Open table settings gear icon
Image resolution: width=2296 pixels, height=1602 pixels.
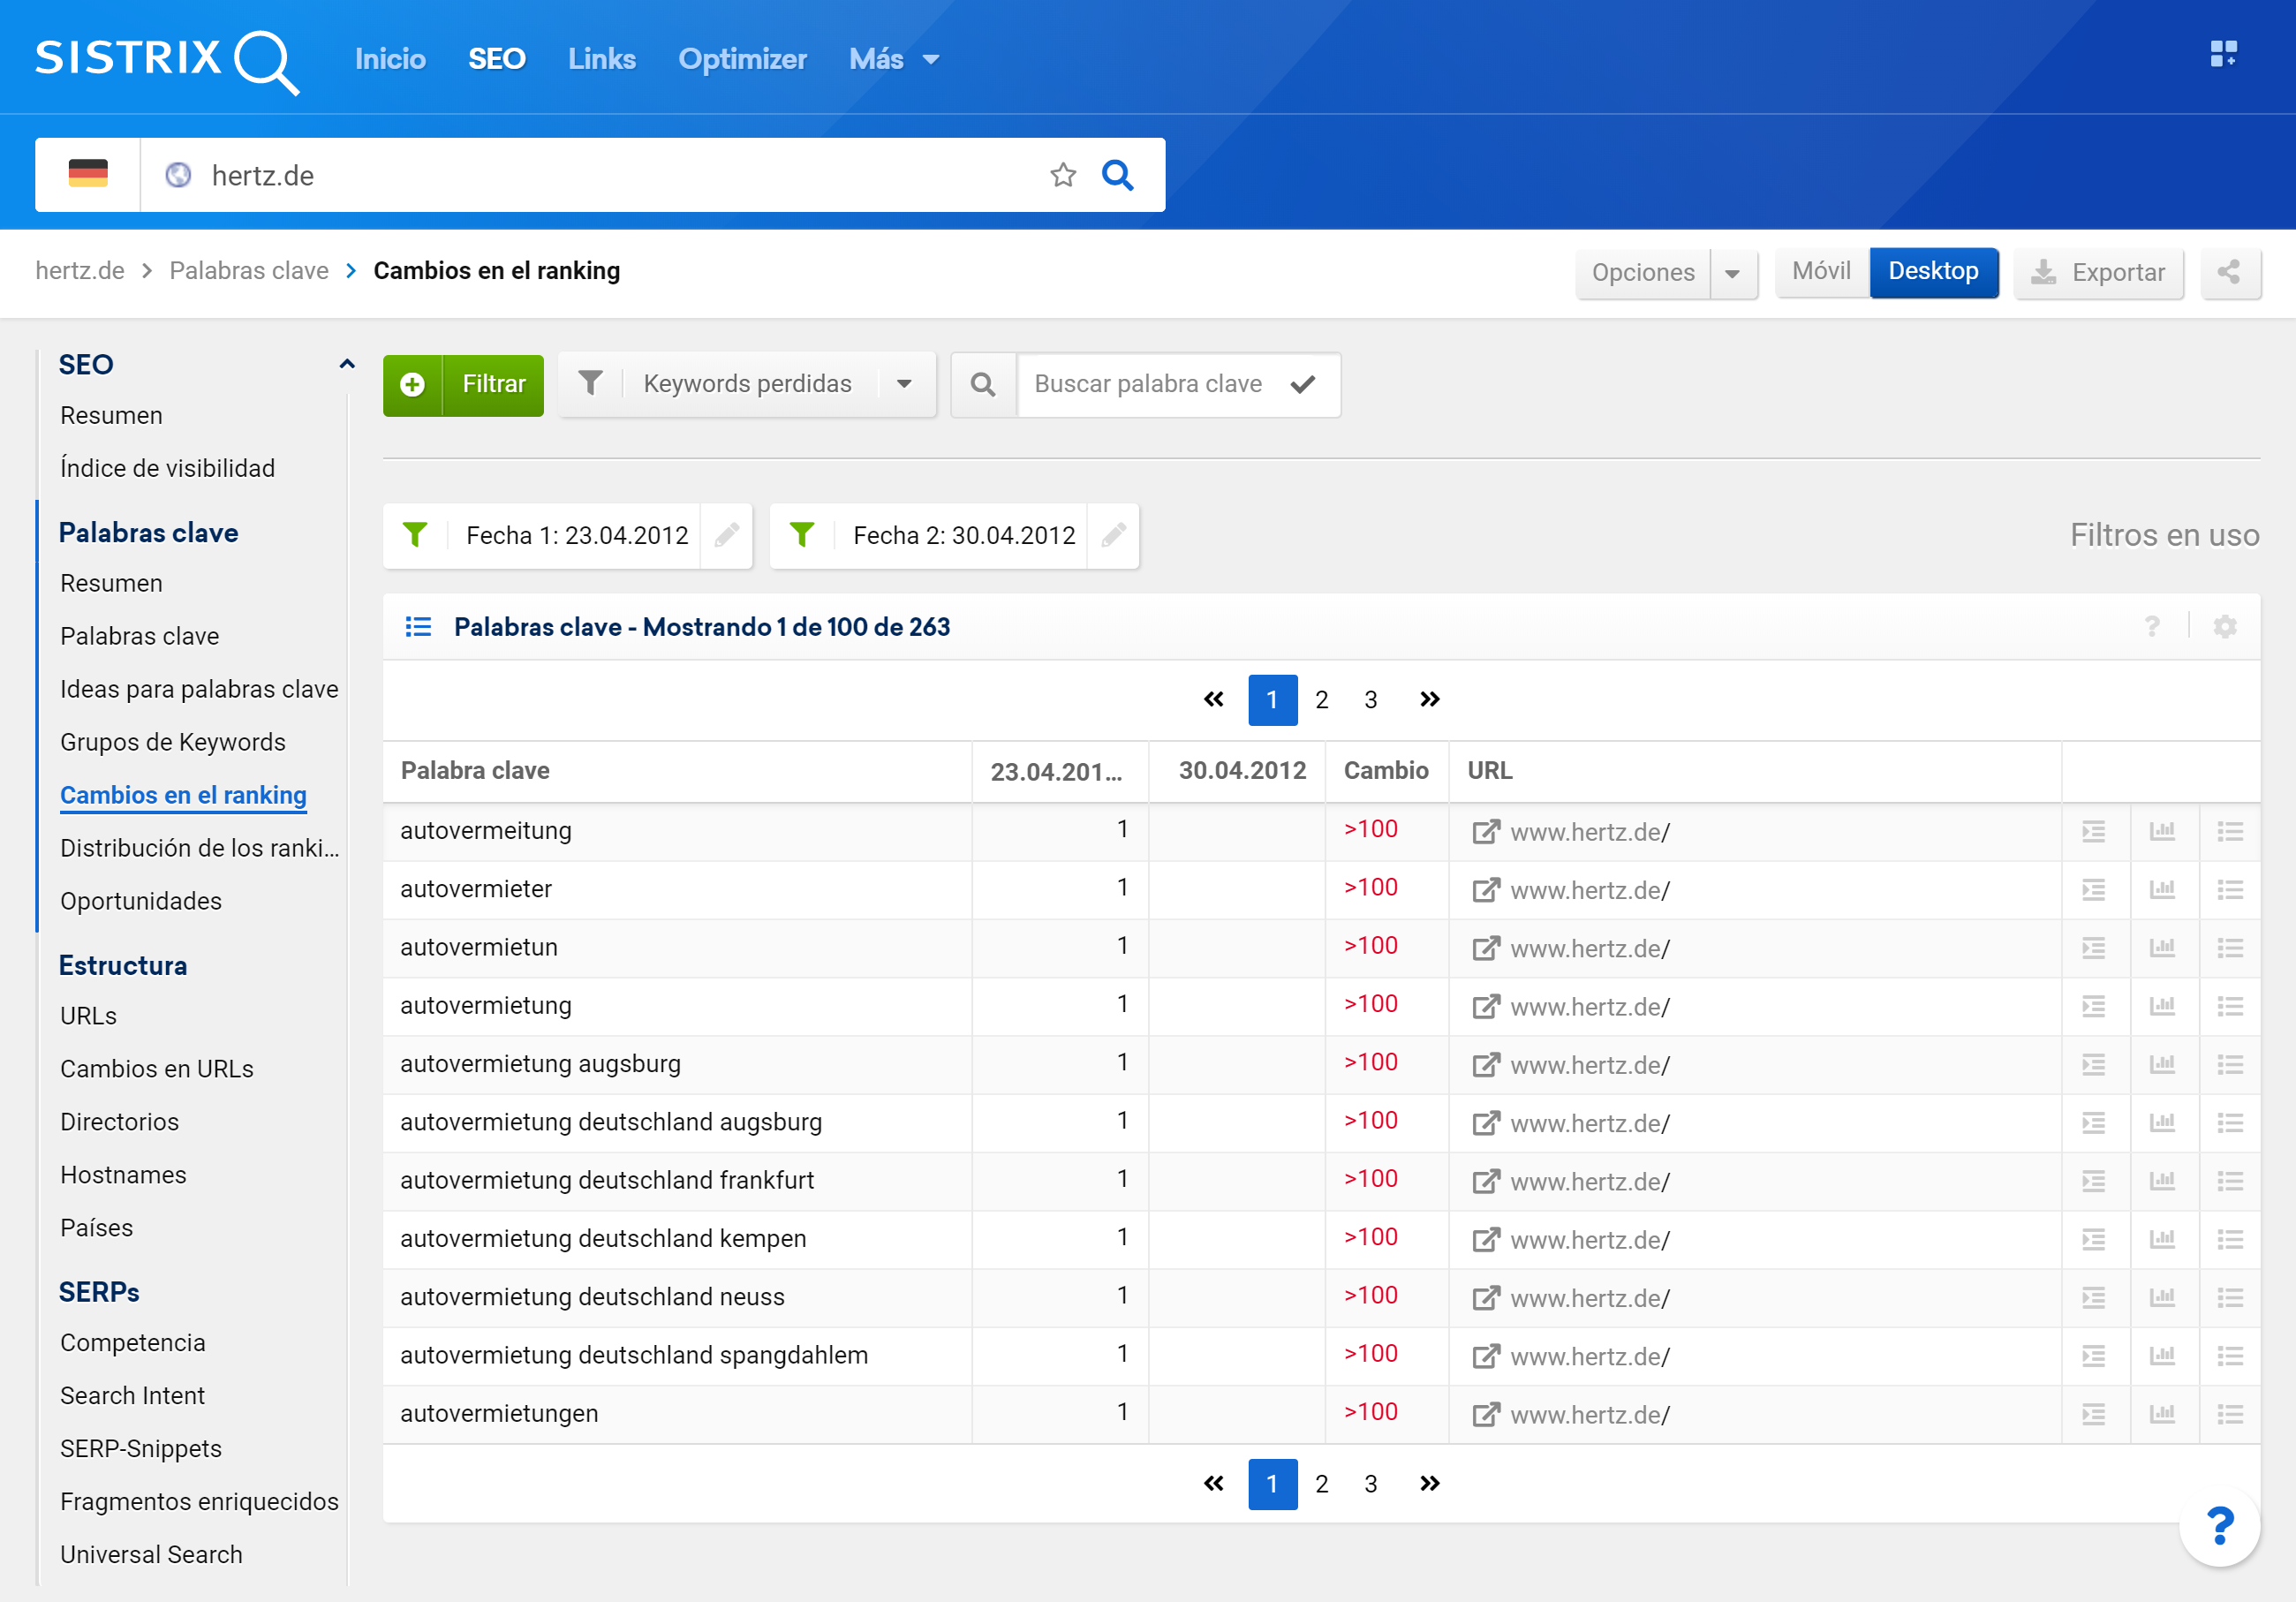2224,627
